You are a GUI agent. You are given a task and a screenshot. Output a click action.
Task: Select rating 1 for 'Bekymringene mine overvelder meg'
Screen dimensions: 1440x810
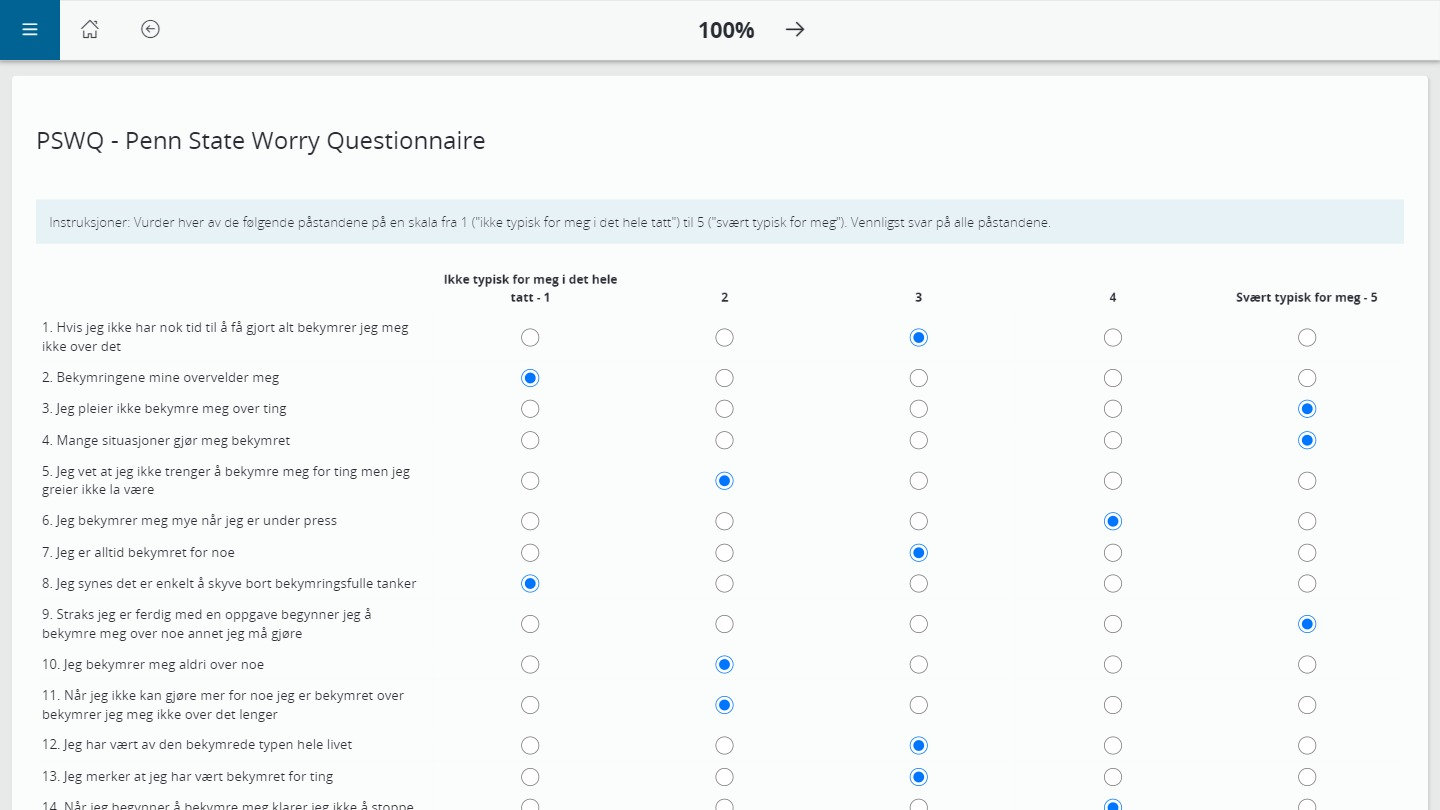530,378
